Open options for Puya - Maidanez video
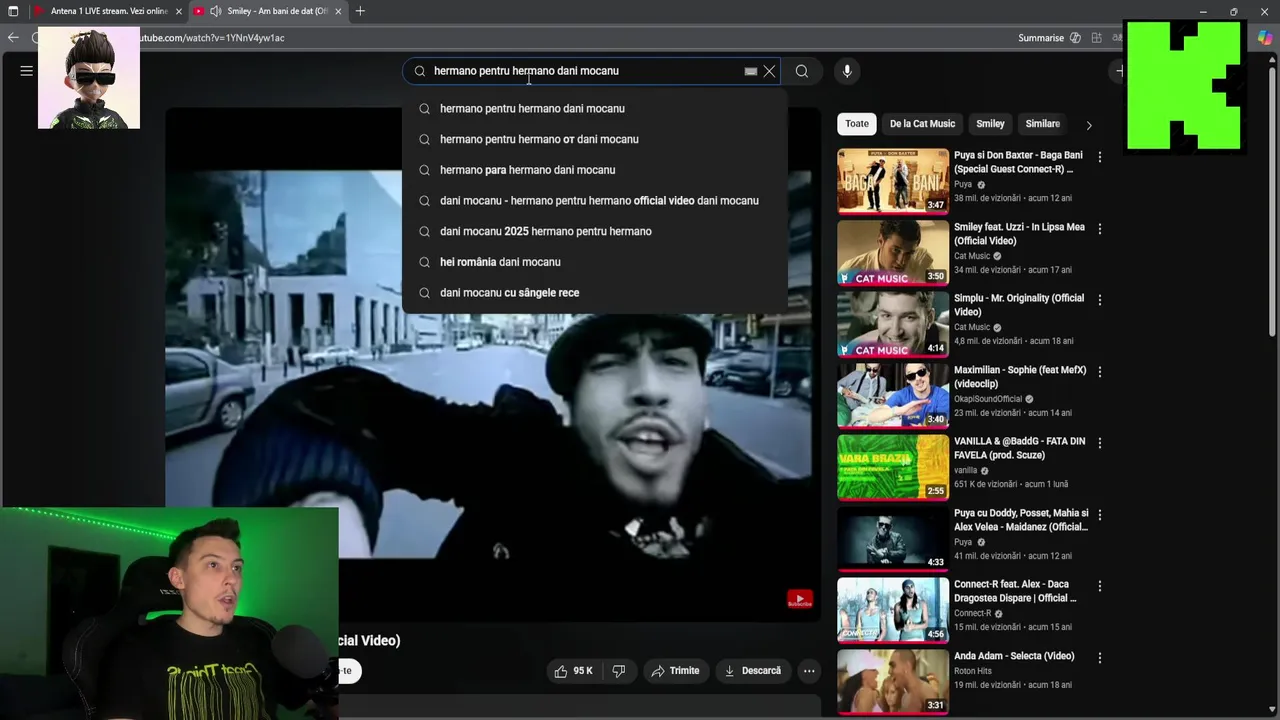Screen dimensions: 1280x720 [1100, 515]
